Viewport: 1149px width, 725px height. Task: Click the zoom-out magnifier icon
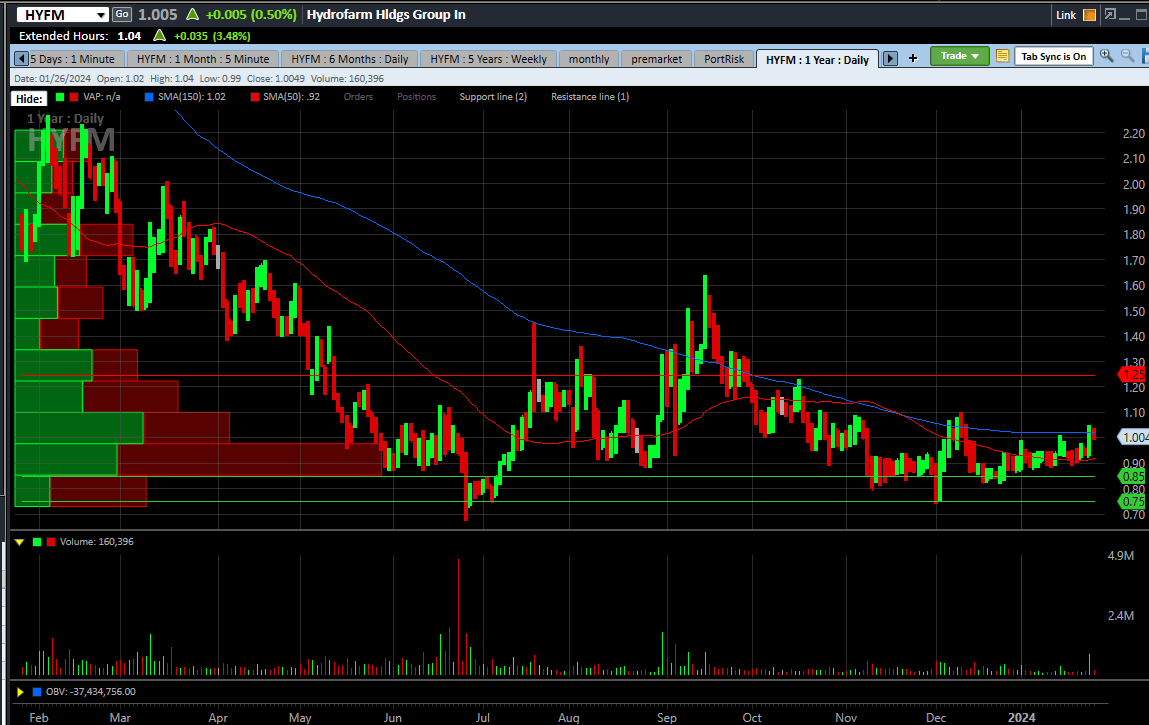coord(1126,55)
